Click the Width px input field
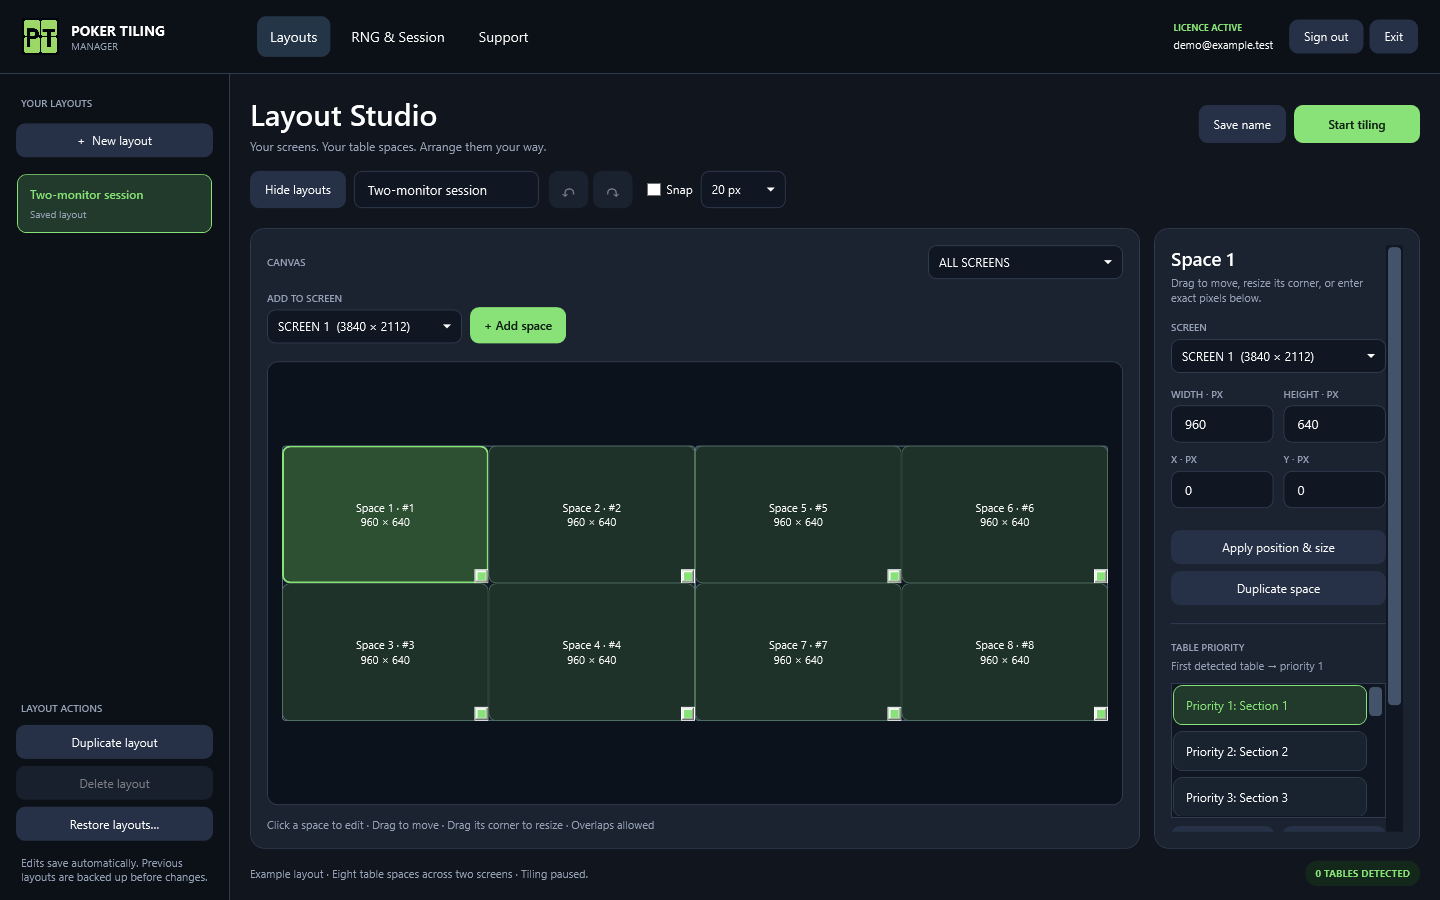The image size is (1440, 900). (1222, 424)
